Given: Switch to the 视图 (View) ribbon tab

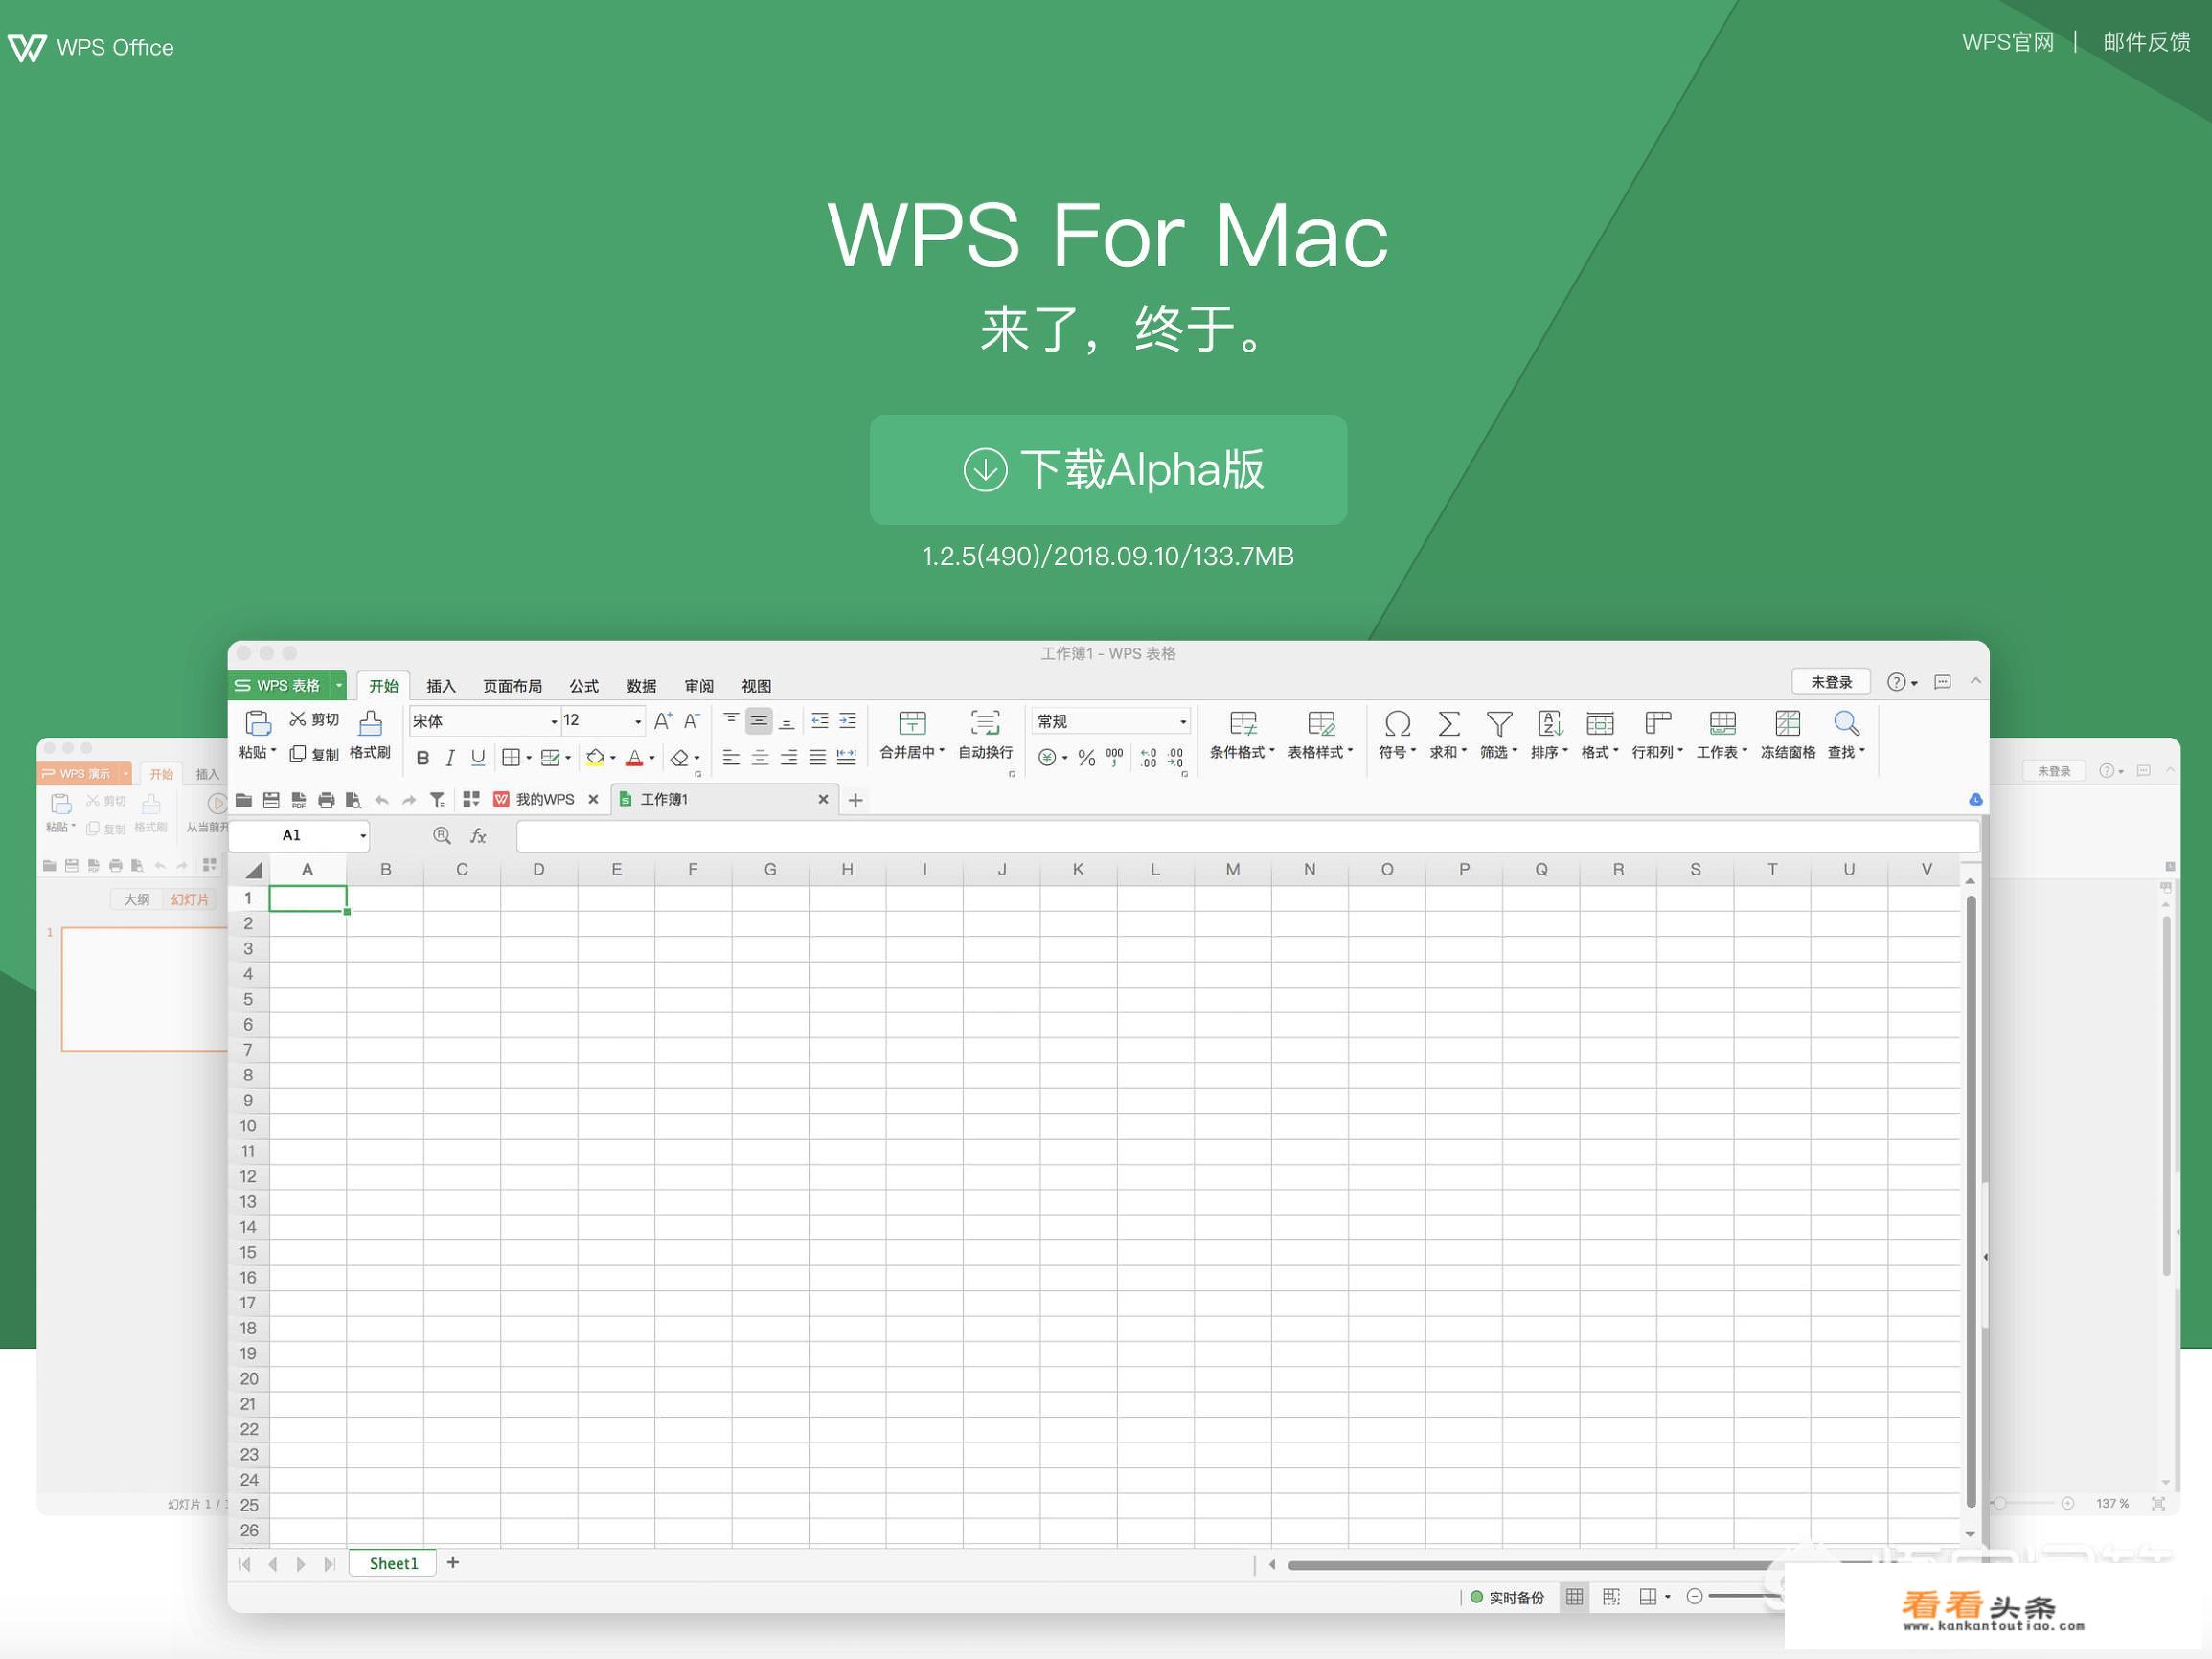Looking at the screenshot, I should [x=756, y=686].
